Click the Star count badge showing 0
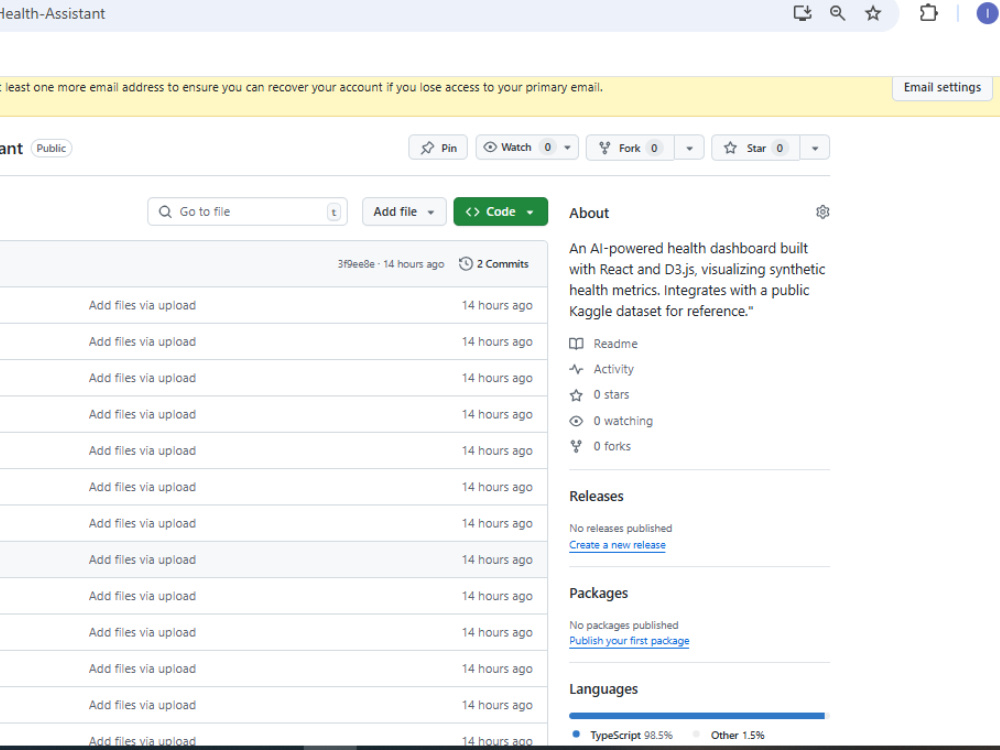Image resolution: width=1000 pixels, height=750 pixels. (x=779, y=148)
